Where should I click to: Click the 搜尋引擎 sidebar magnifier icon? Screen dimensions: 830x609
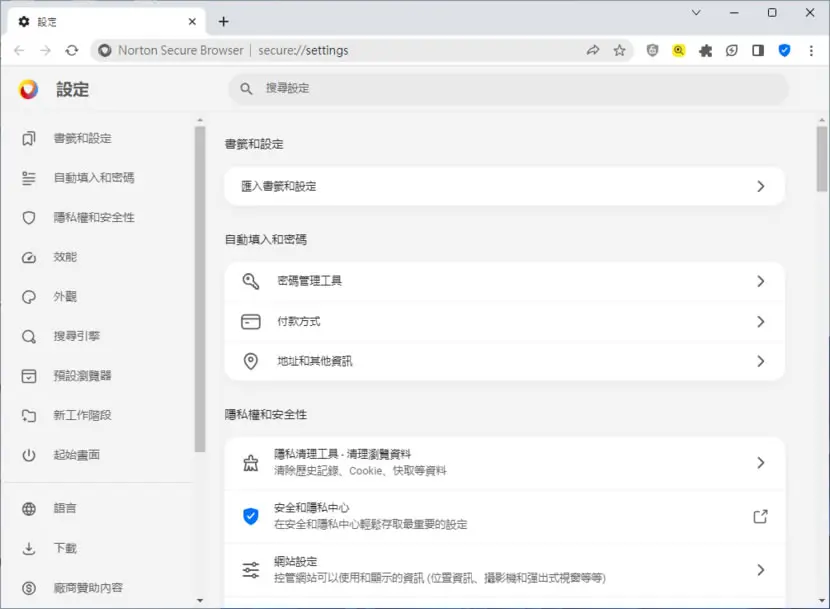[x=29, y=336]
